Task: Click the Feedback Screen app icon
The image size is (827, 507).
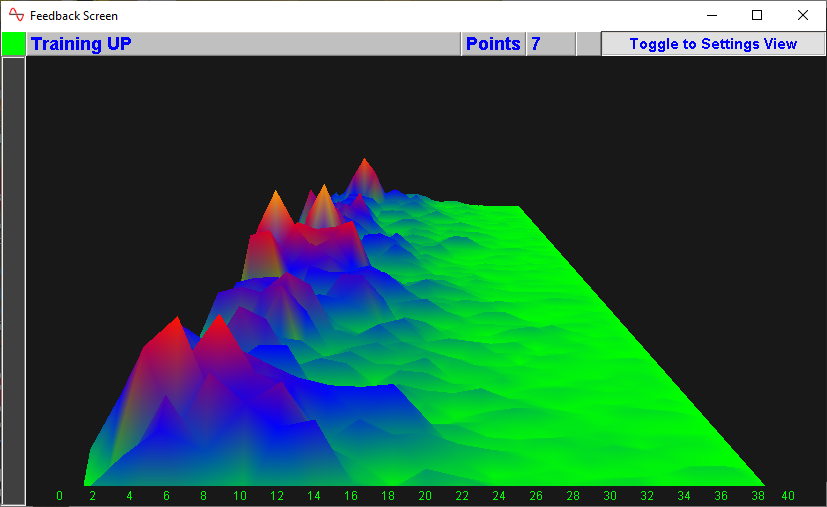Action: click(16, 15)
